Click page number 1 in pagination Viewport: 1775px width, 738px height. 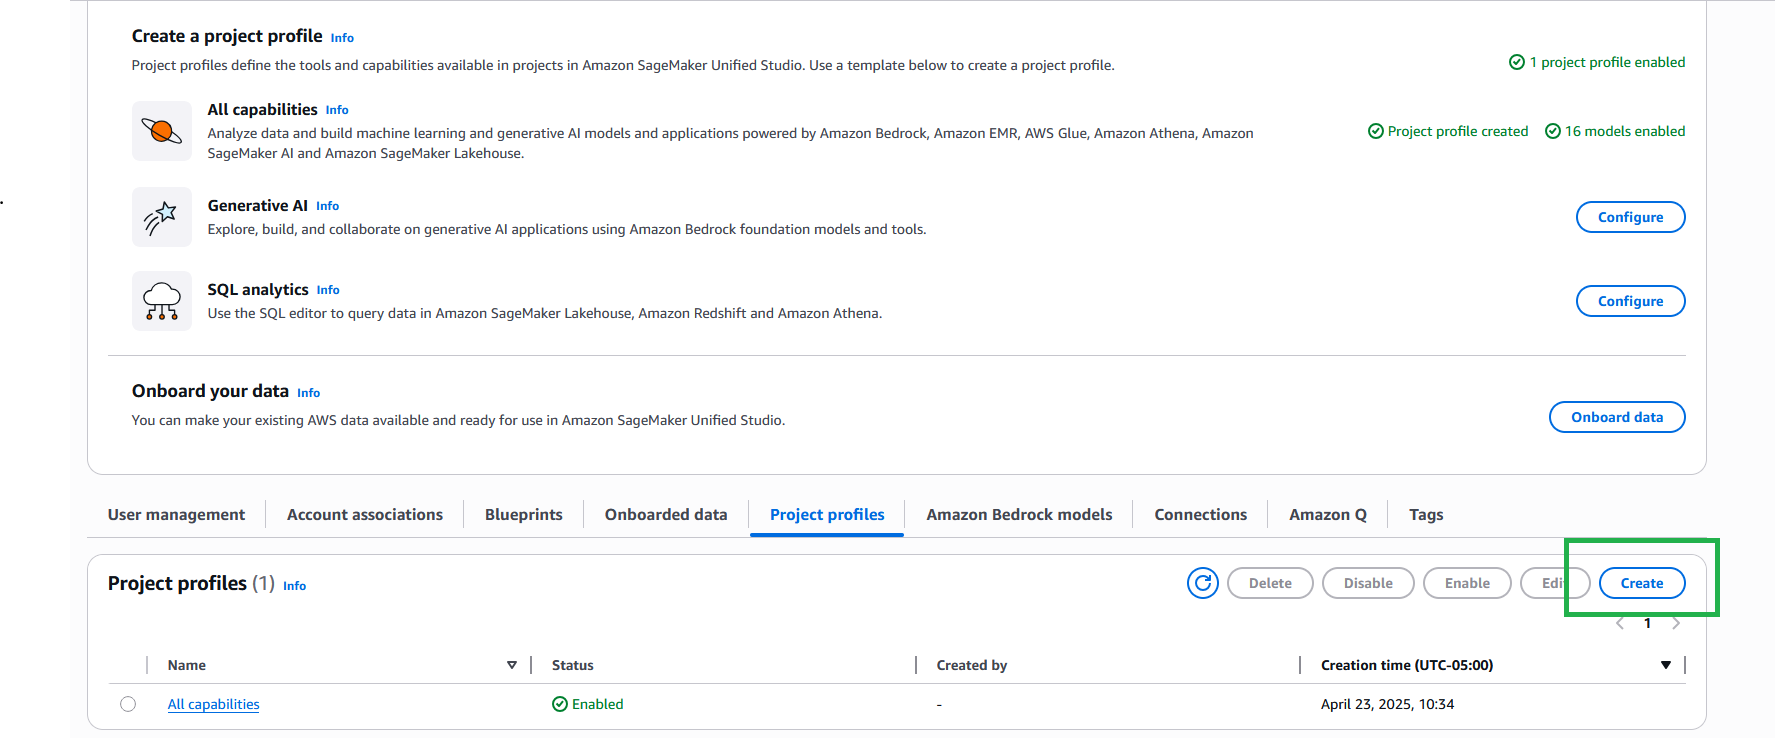coord(1648,623)
